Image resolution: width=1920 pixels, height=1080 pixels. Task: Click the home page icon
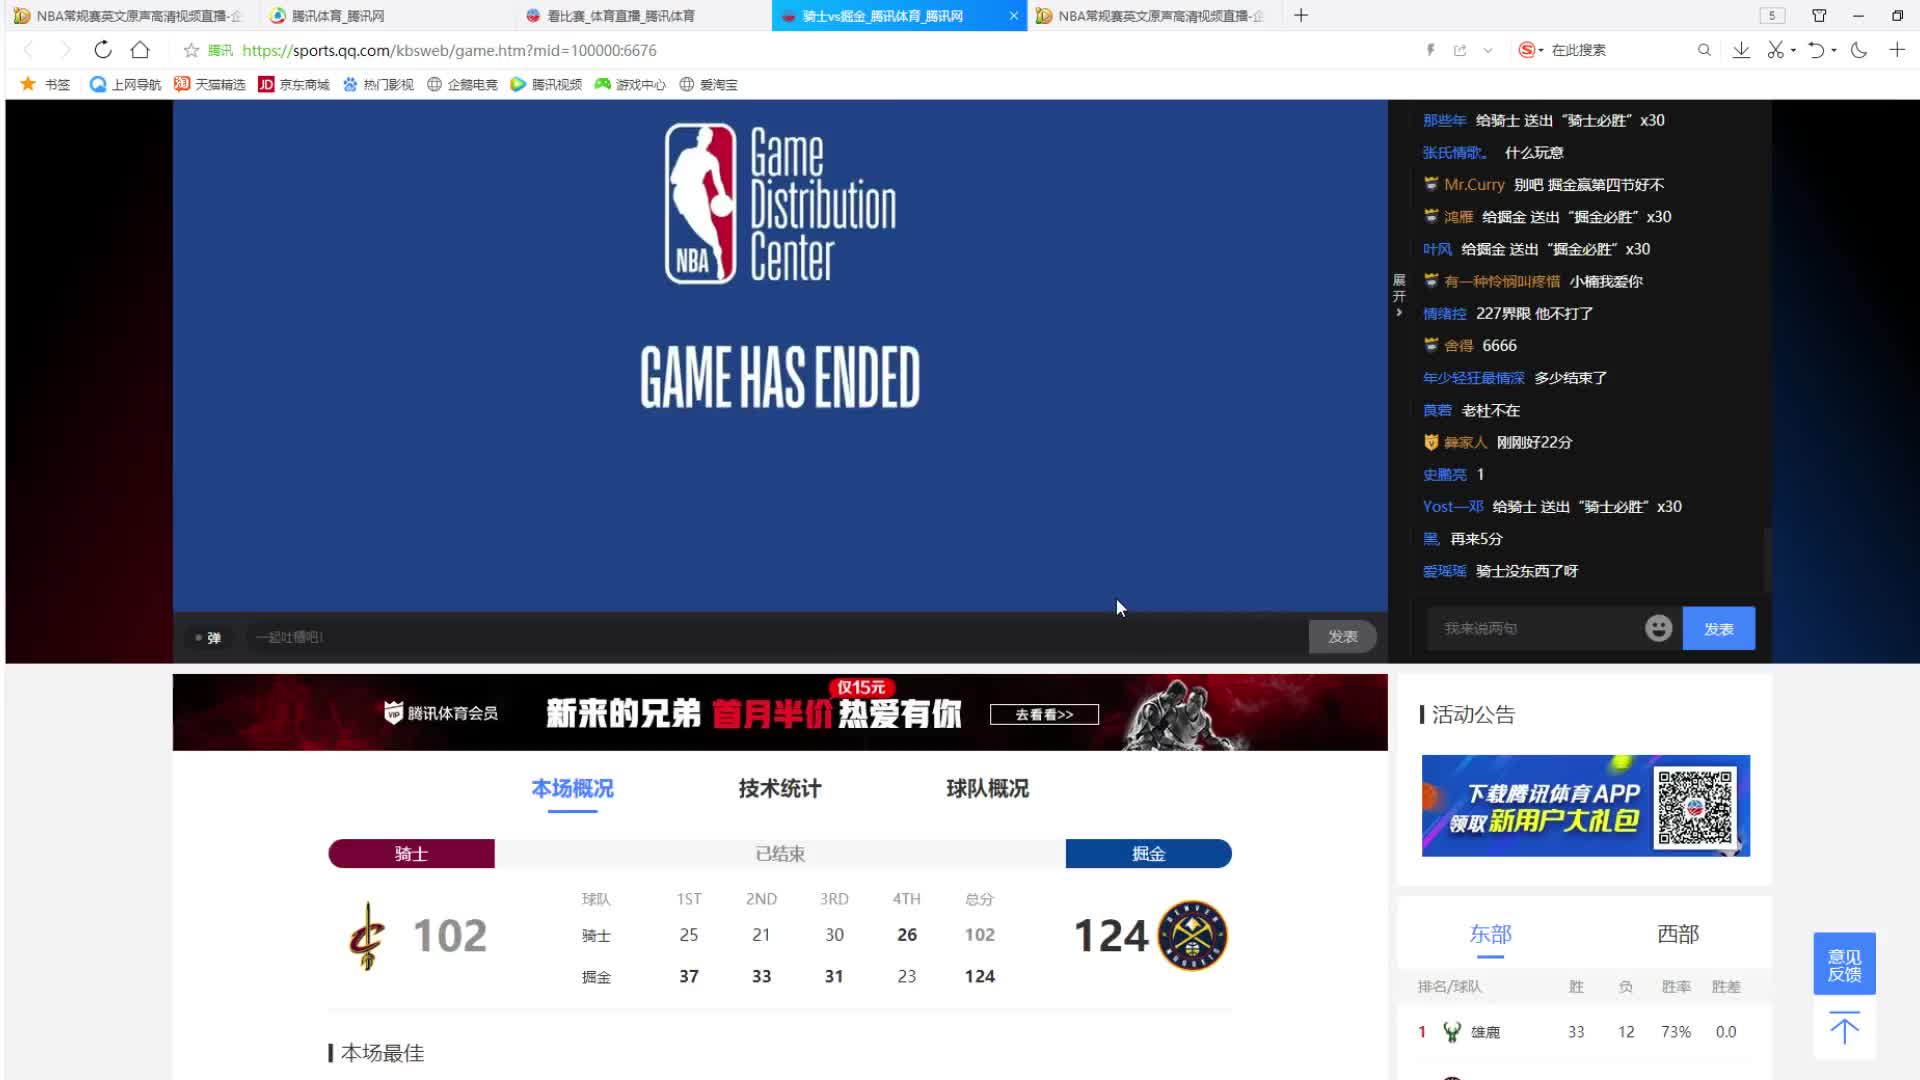(x=140, y=50)
